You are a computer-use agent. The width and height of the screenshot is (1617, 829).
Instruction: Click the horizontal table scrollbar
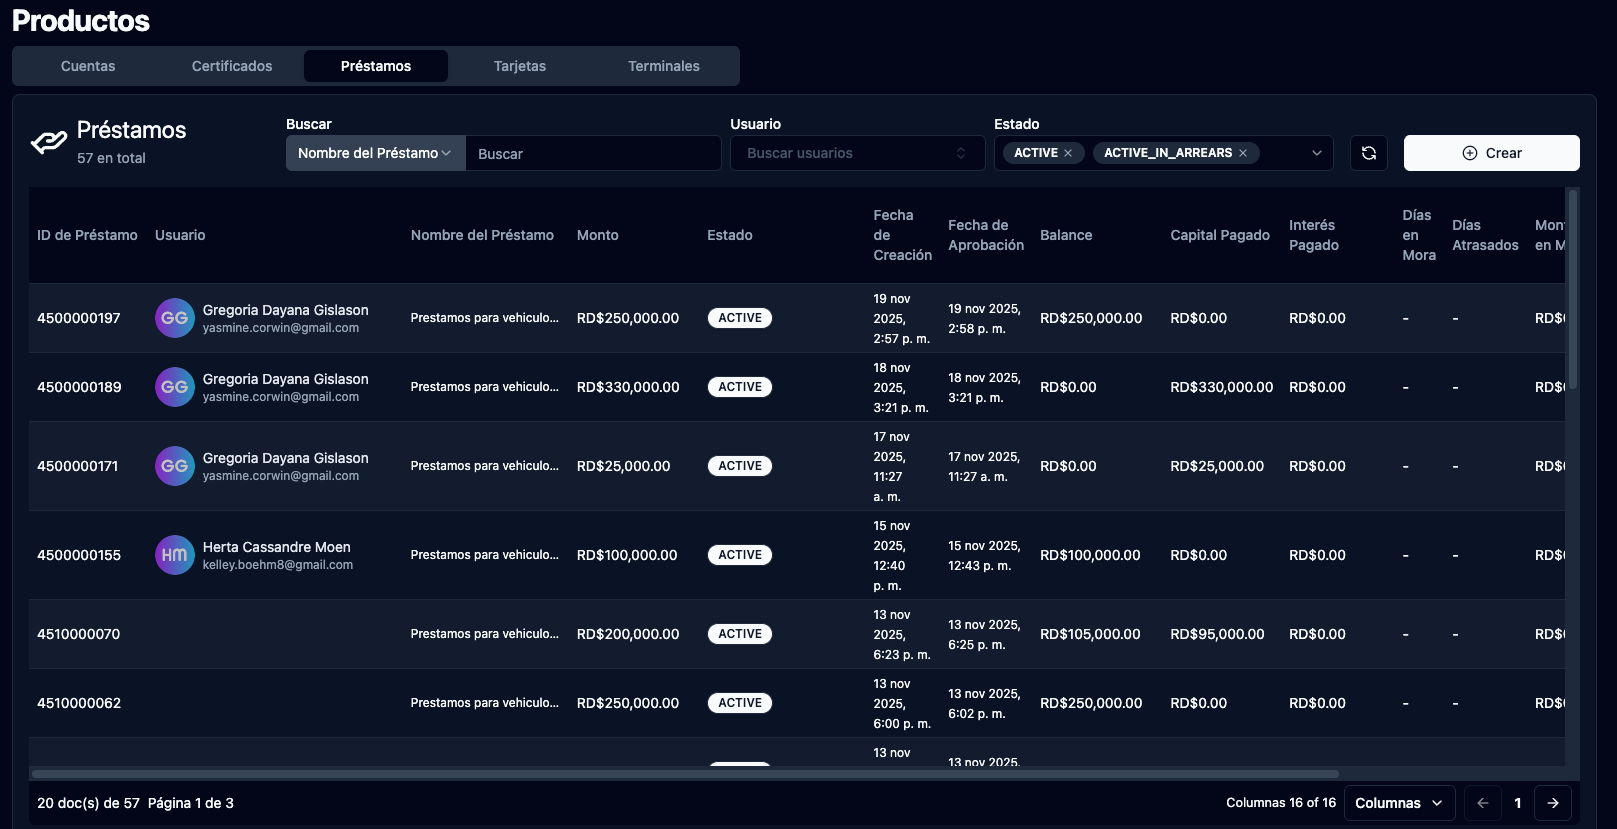point(685,773)
